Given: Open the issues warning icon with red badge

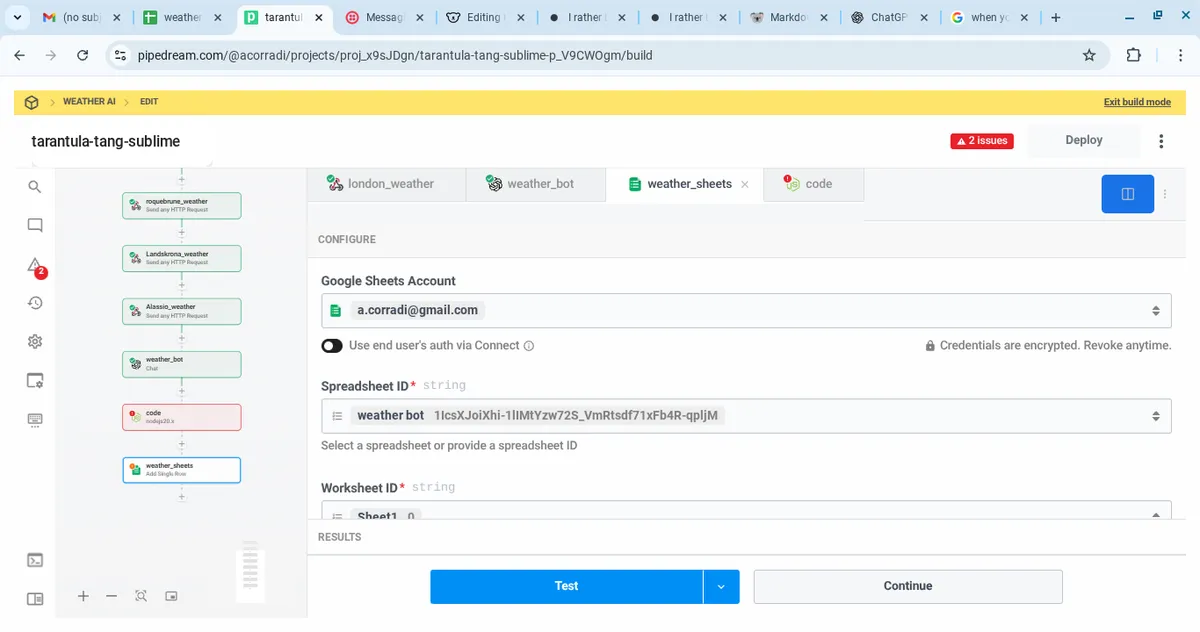Looking at the screenshot, I should (35, 266).
